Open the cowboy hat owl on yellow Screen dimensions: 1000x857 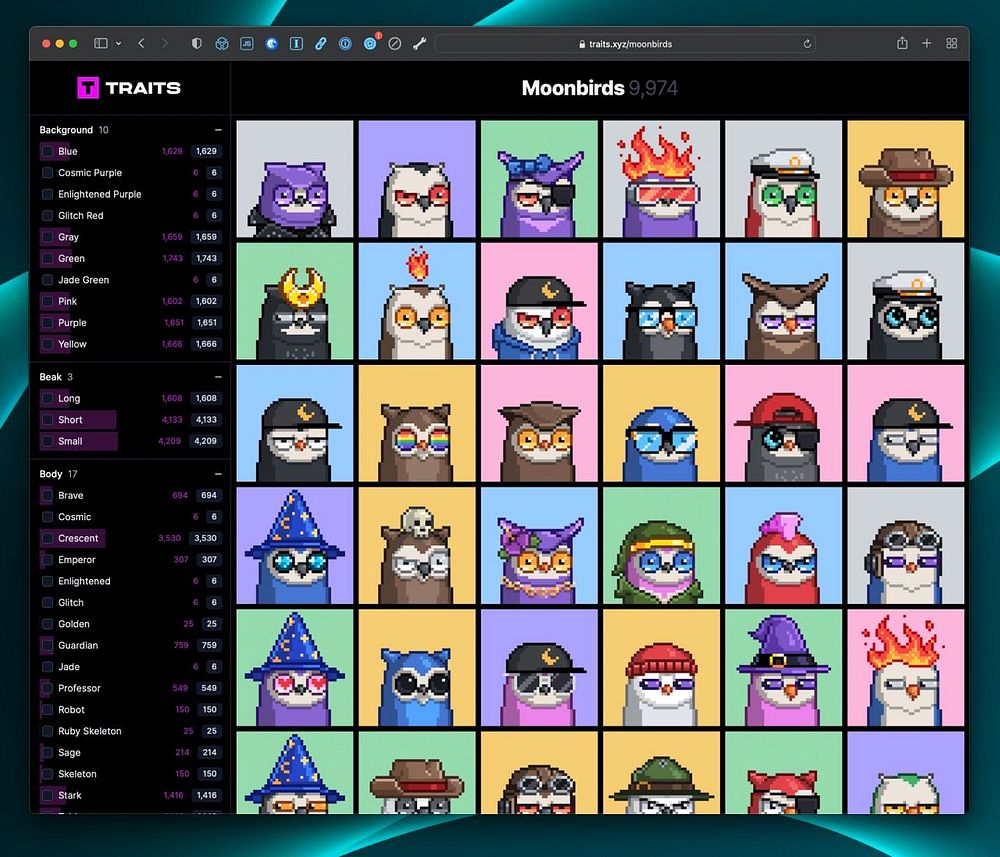click(x=906, y=179)
